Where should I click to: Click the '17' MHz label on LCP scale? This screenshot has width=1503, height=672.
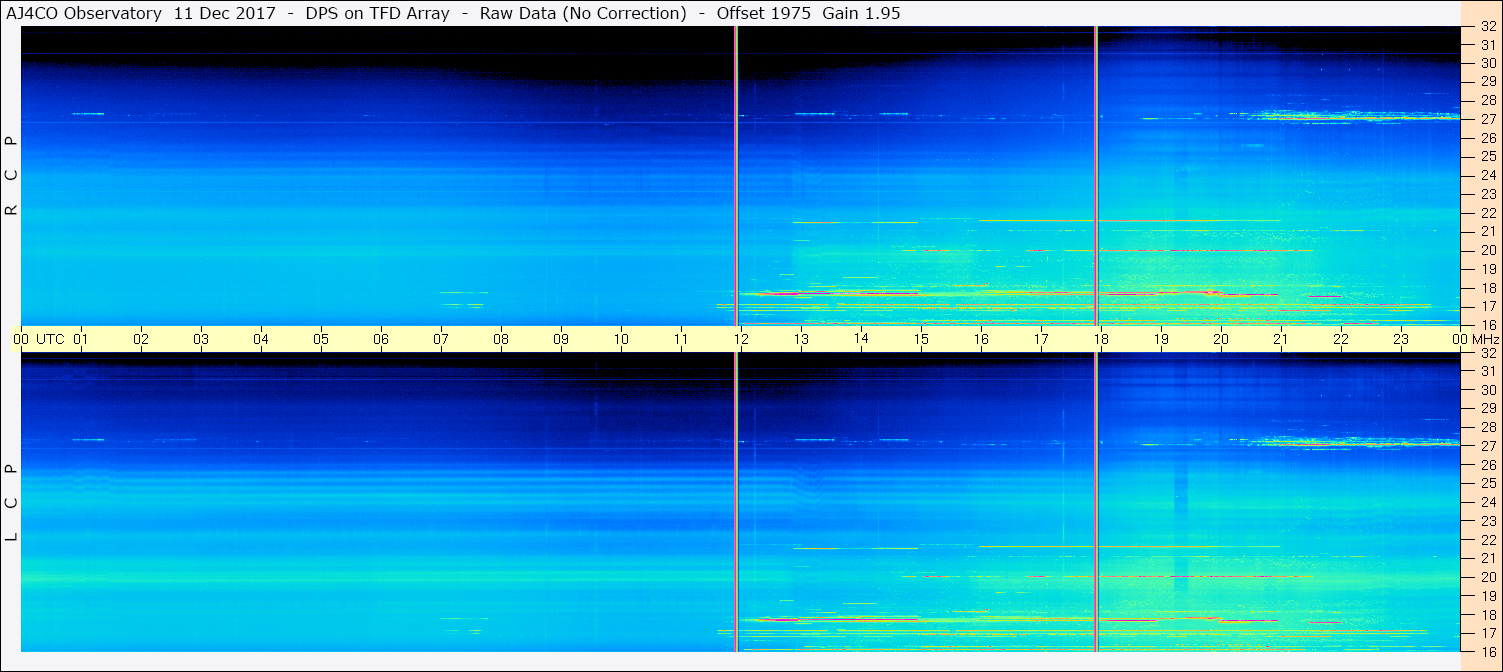tap(1488, 633)
